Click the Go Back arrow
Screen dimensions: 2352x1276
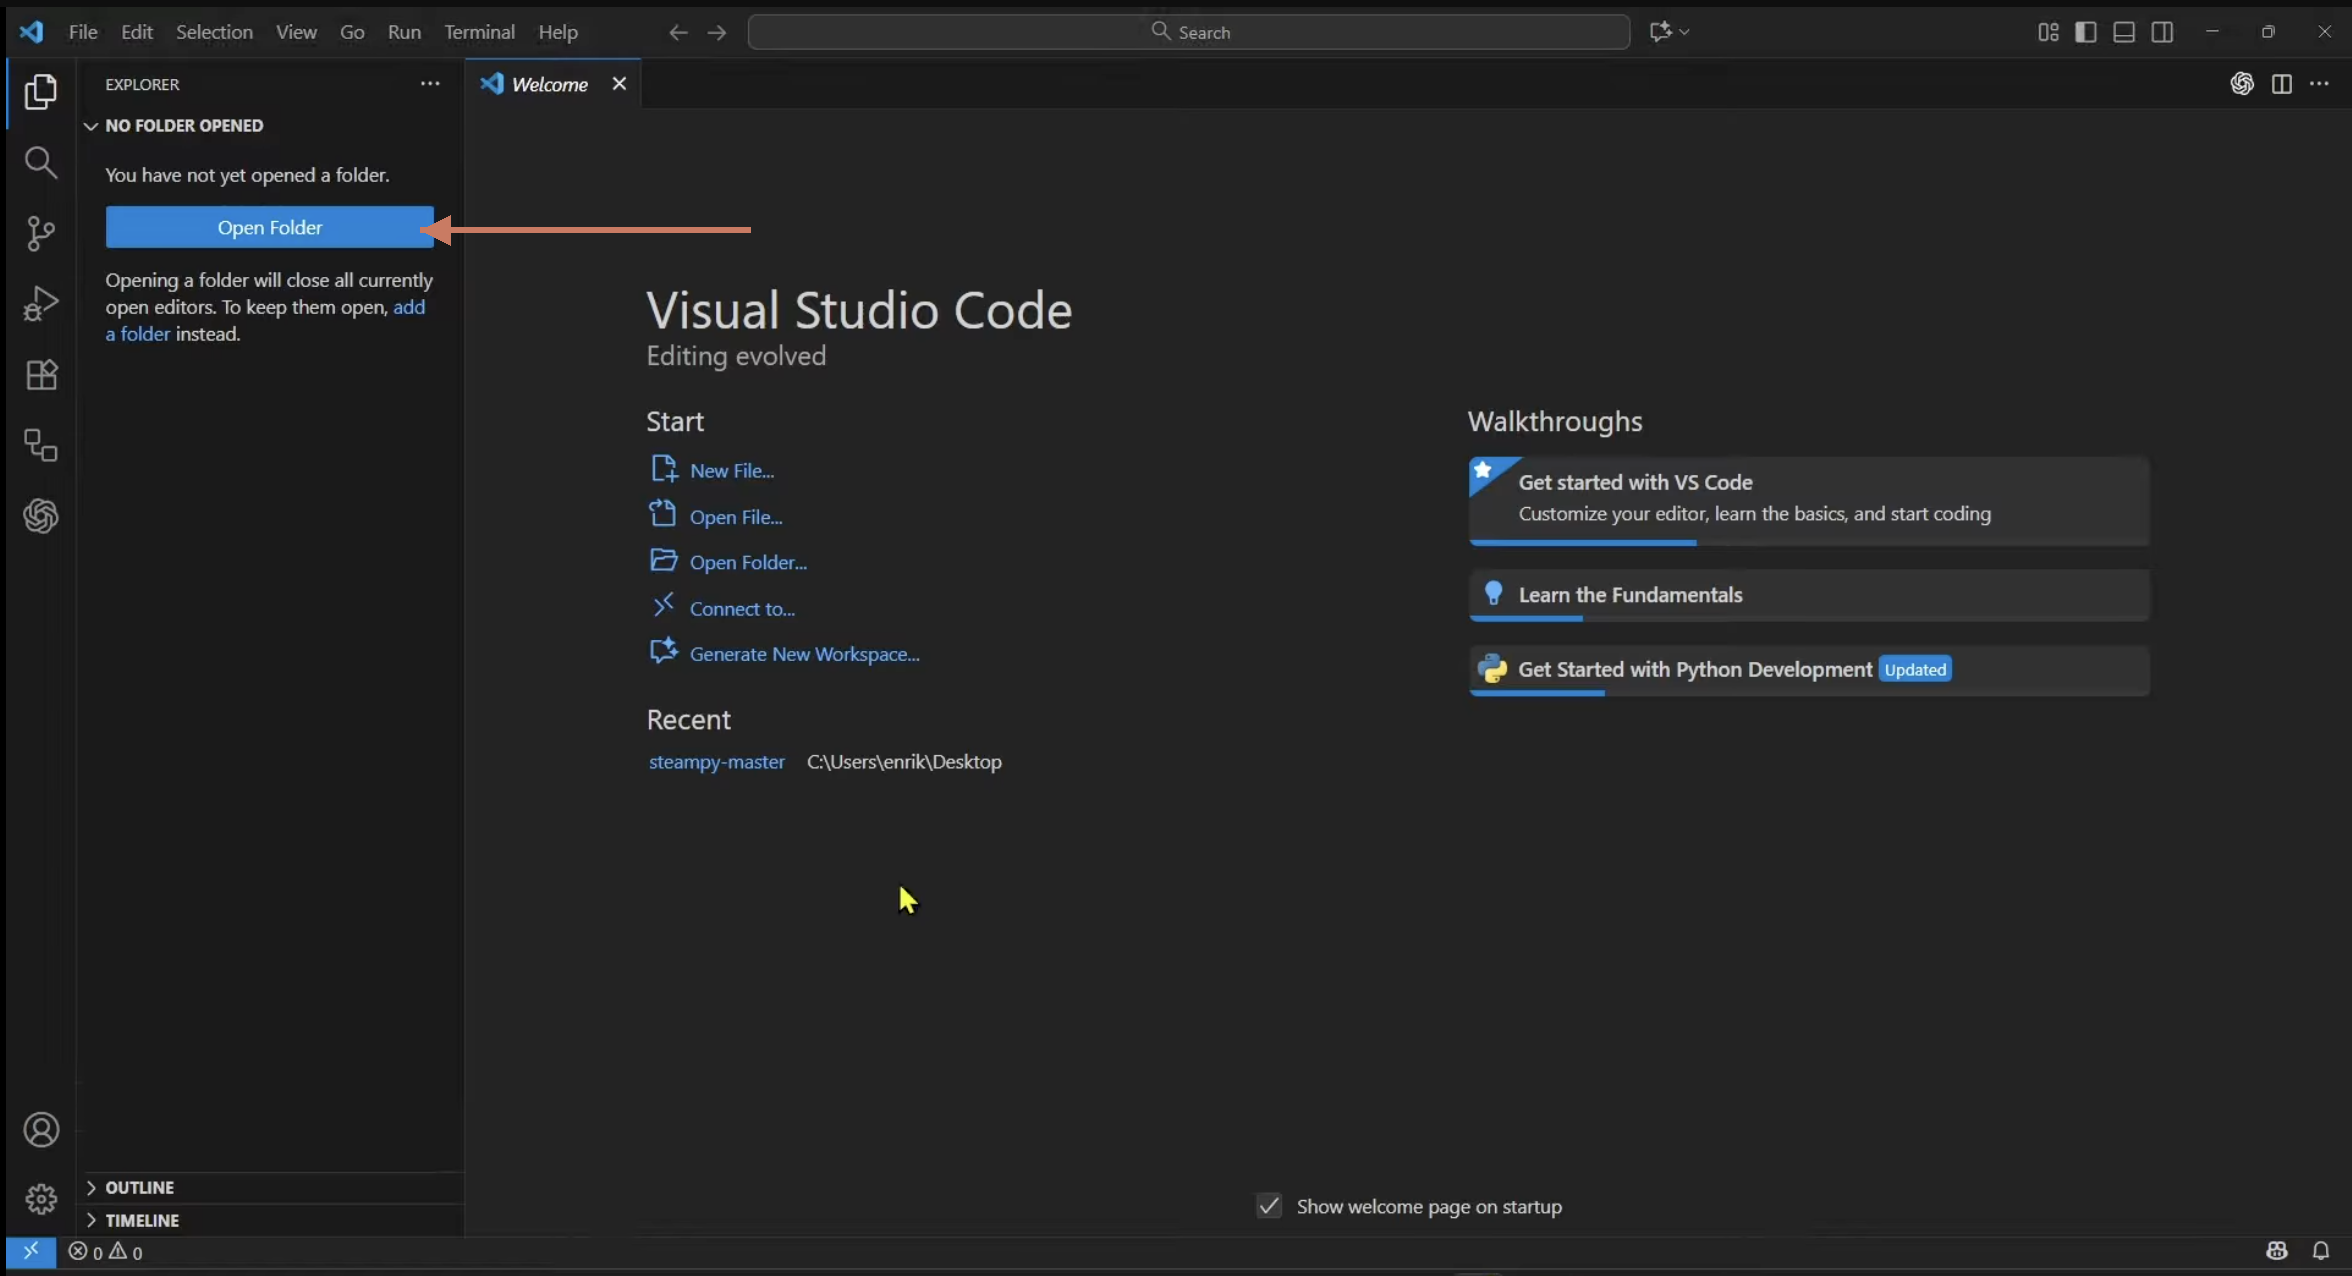click(678, 32)
